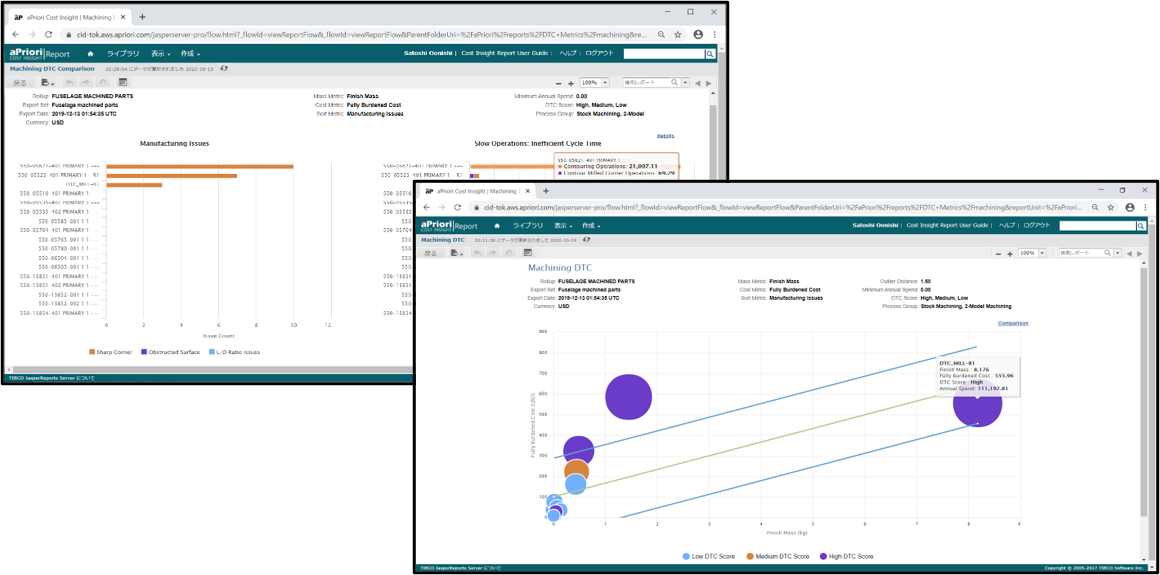Toggle Low DTC Score legend series
Image resolution: width=1160 pixels, height=575 pixels.
(710, 556)
